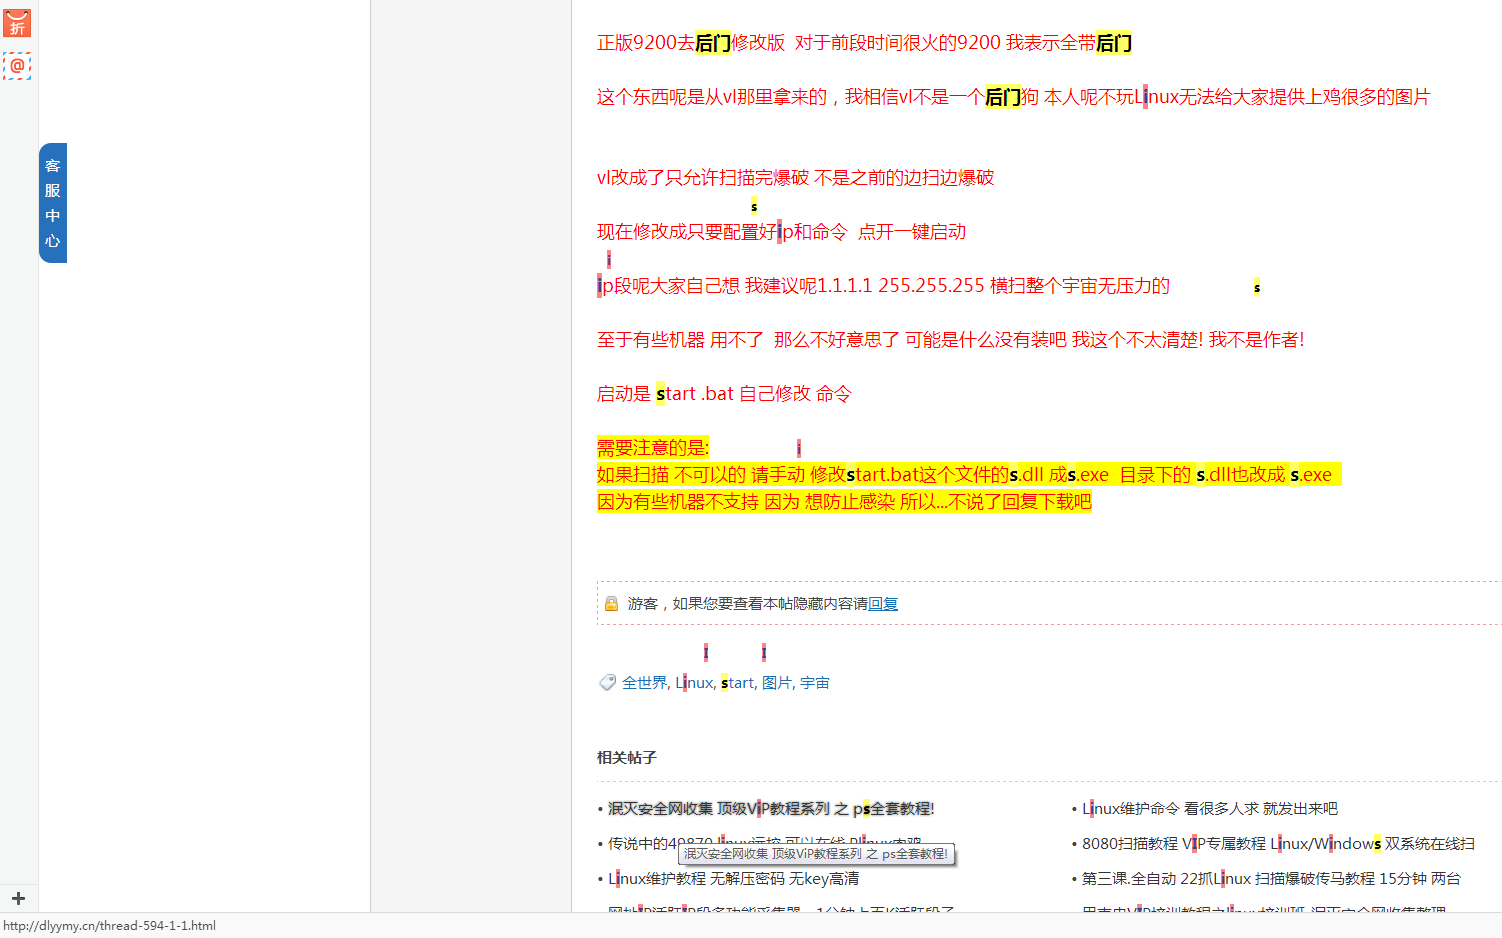
Task: Click the 回复 link in hidden content notice
Action: pos(883,604)
